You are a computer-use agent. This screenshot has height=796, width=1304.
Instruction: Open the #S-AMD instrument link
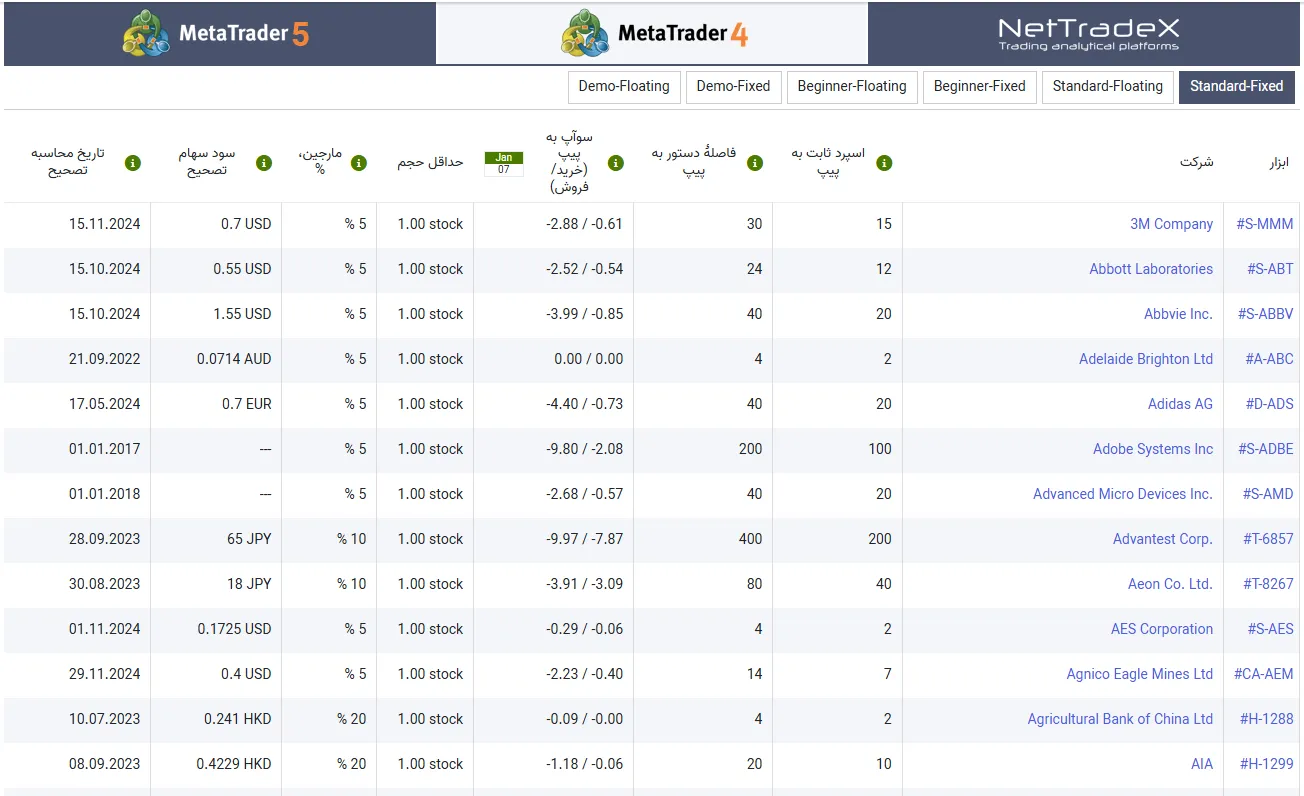(x=1268, y=494)
